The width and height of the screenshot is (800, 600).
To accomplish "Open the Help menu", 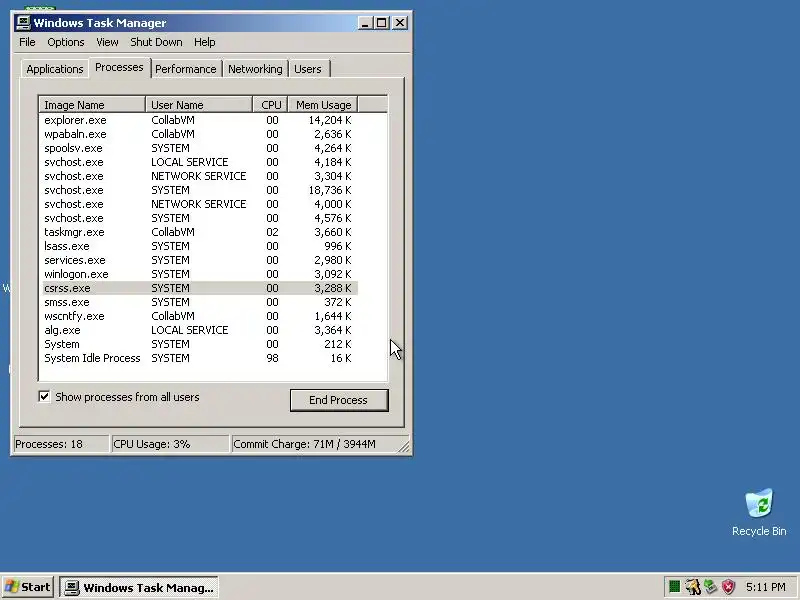I will tap(205, 42).
